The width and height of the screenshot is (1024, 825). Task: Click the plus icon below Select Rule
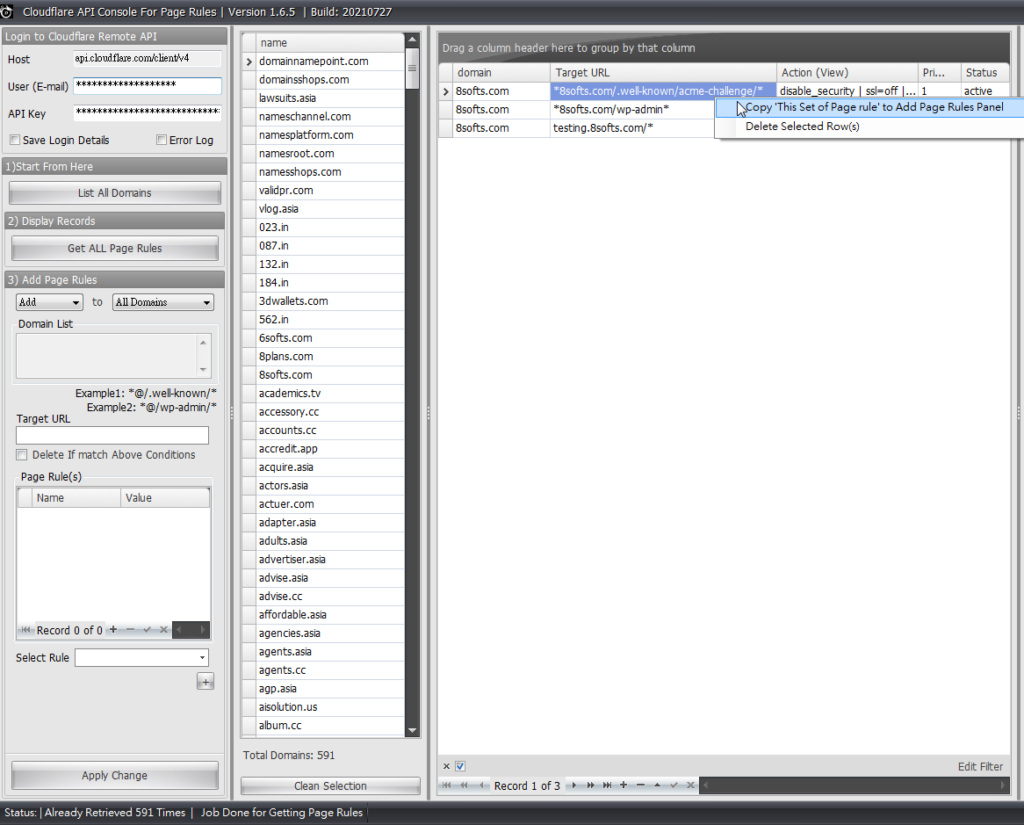point(205,681)
